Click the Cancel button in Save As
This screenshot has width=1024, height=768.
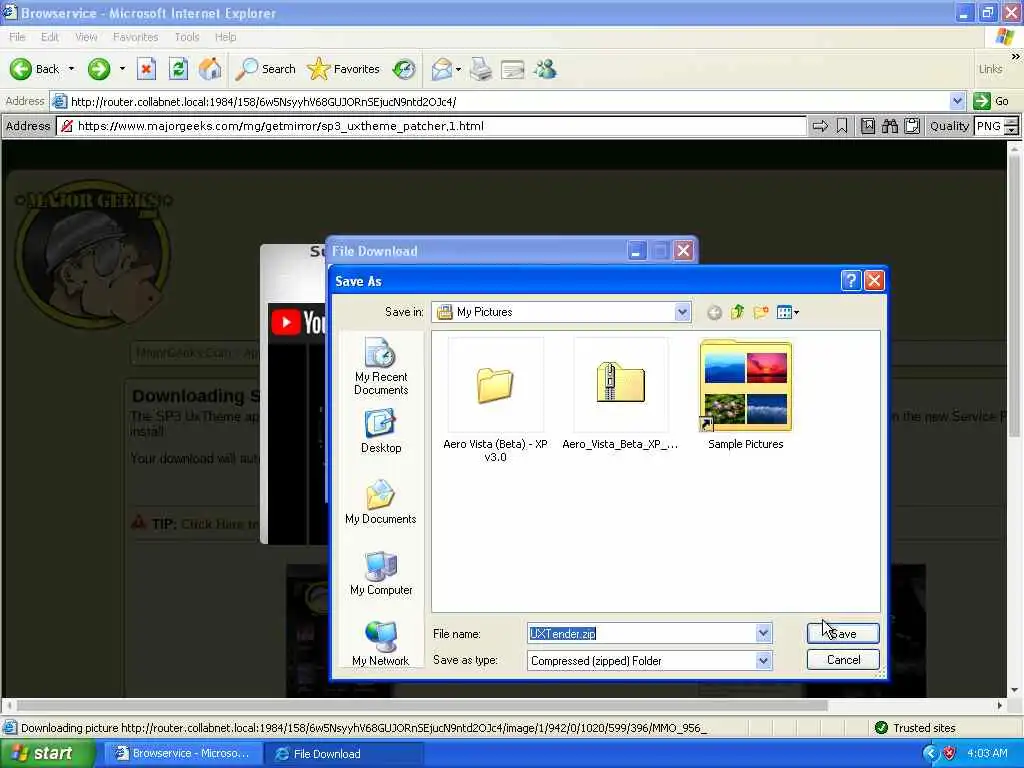pos(843,660)
